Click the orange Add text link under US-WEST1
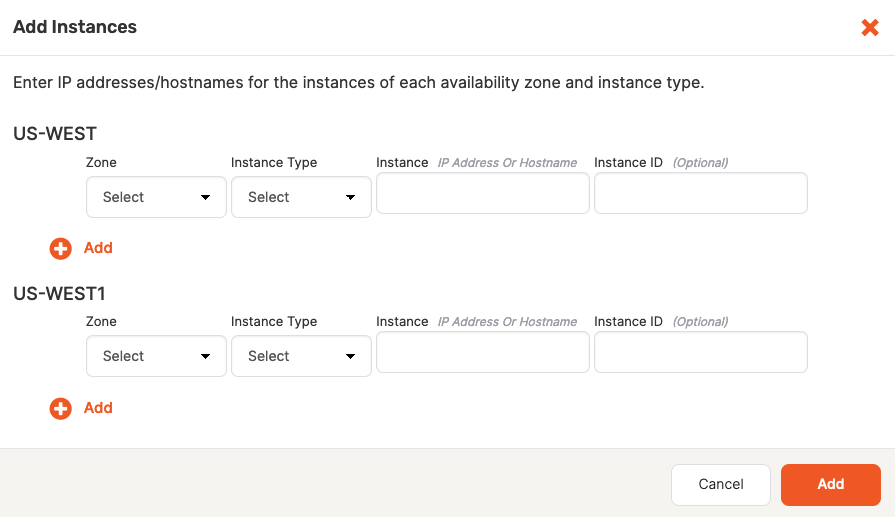895x517 pixels. [98, 408]
